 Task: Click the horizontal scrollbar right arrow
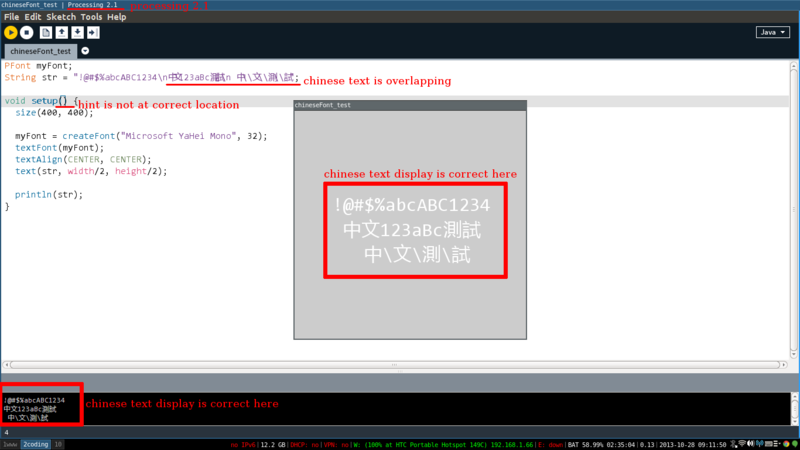pyautogui.click(x=784, y=365)
